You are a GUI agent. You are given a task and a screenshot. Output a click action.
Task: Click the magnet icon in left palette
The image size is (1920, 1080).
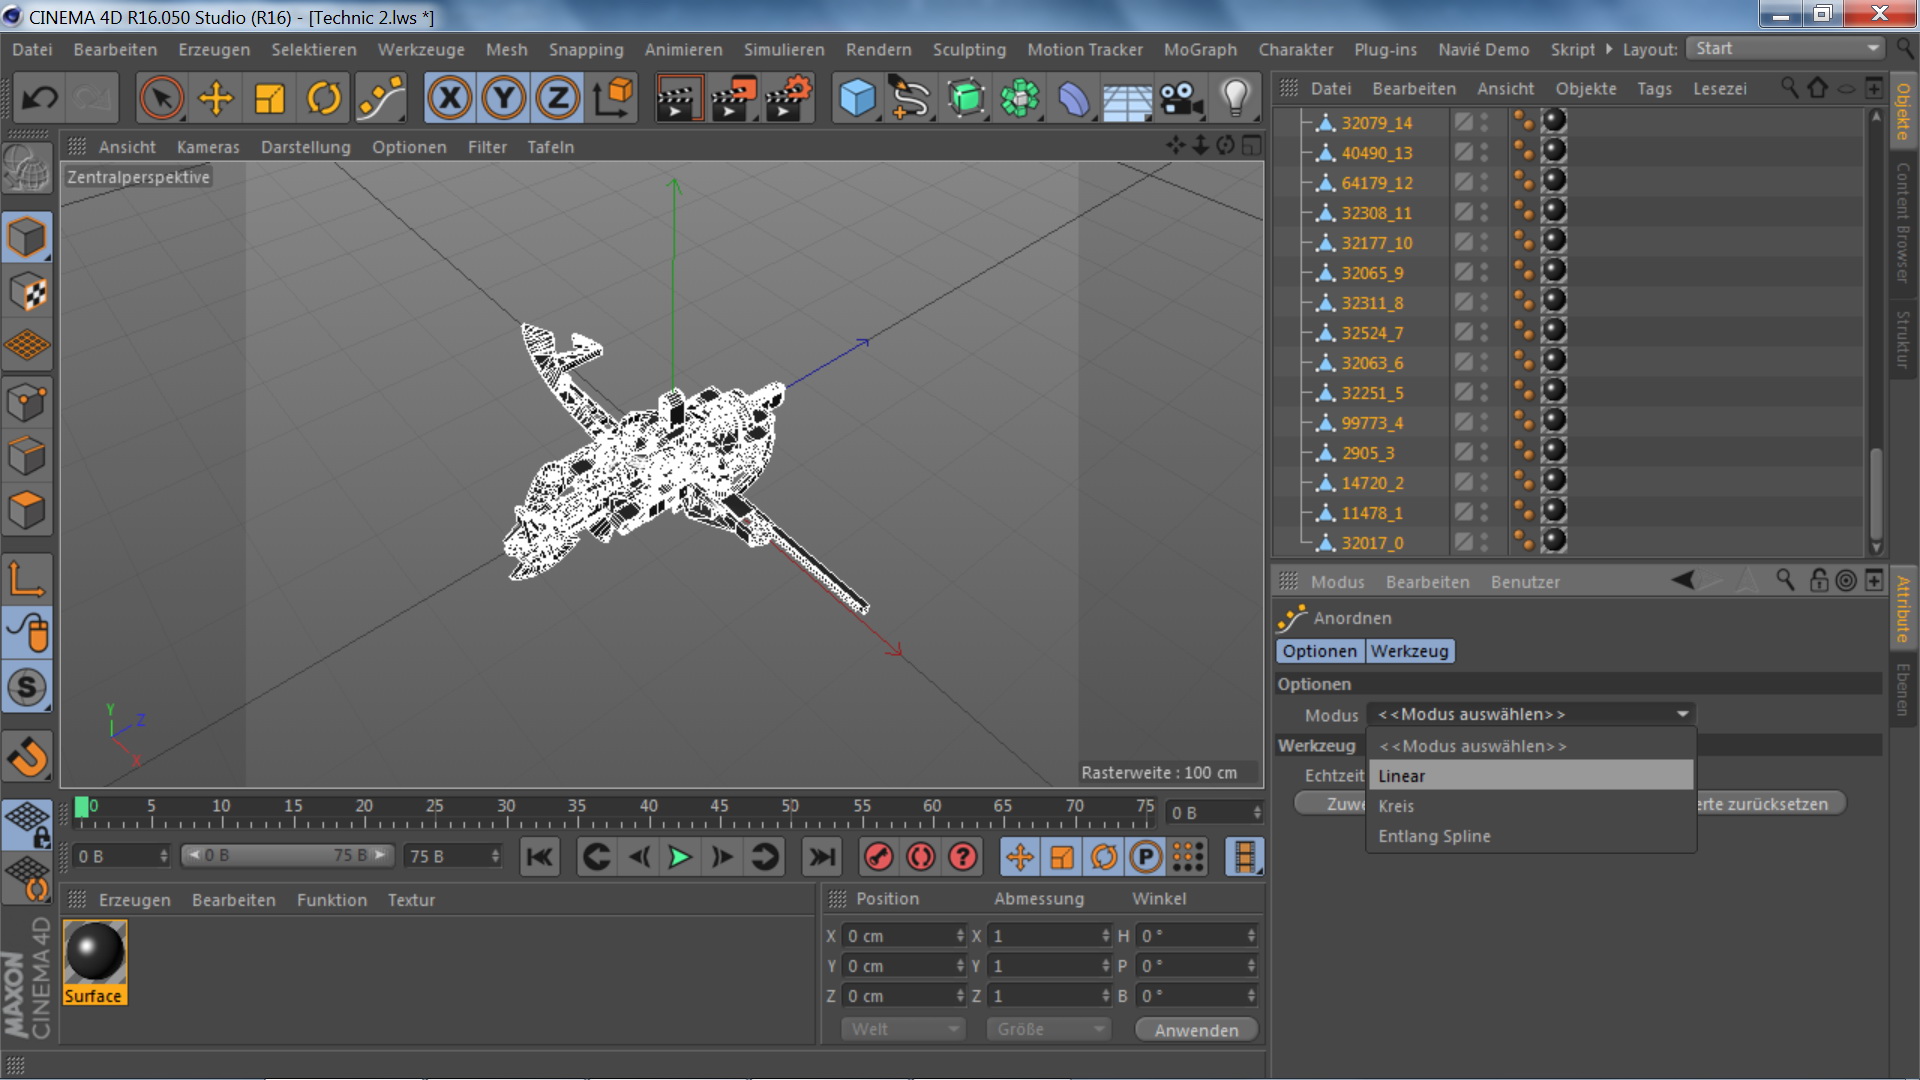click(x=27, y=757)
